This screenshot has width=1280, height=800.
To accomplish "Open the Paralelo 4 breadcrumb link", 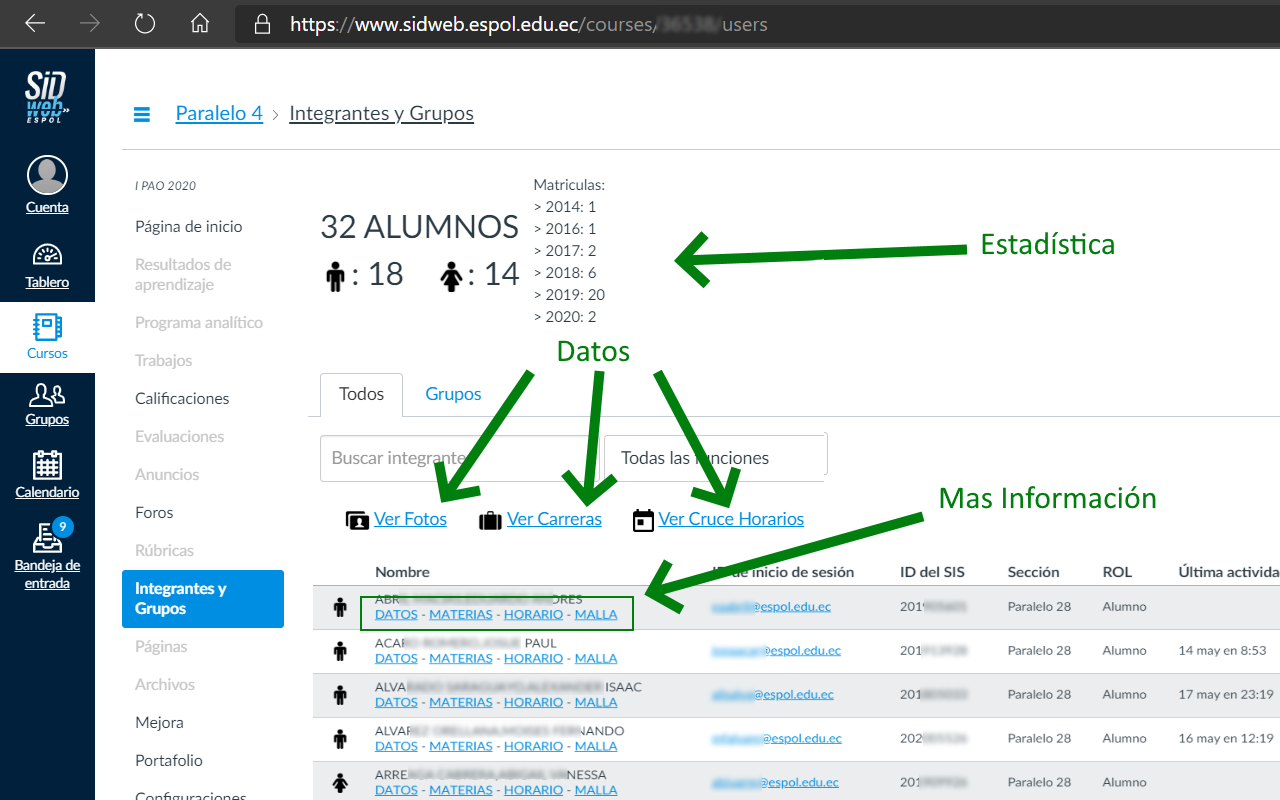I will 219,113.
